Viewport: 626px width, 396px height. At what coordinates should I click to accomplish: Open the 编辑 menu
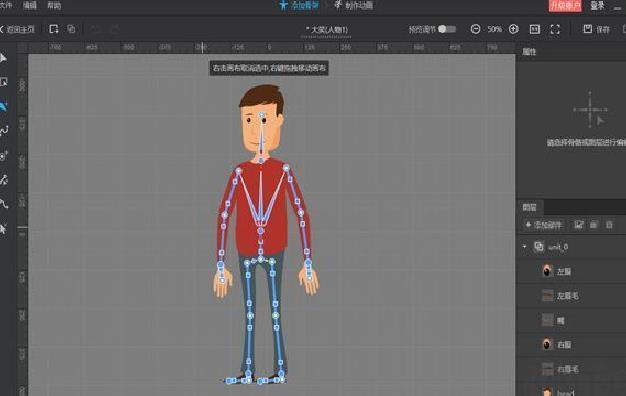30,5
